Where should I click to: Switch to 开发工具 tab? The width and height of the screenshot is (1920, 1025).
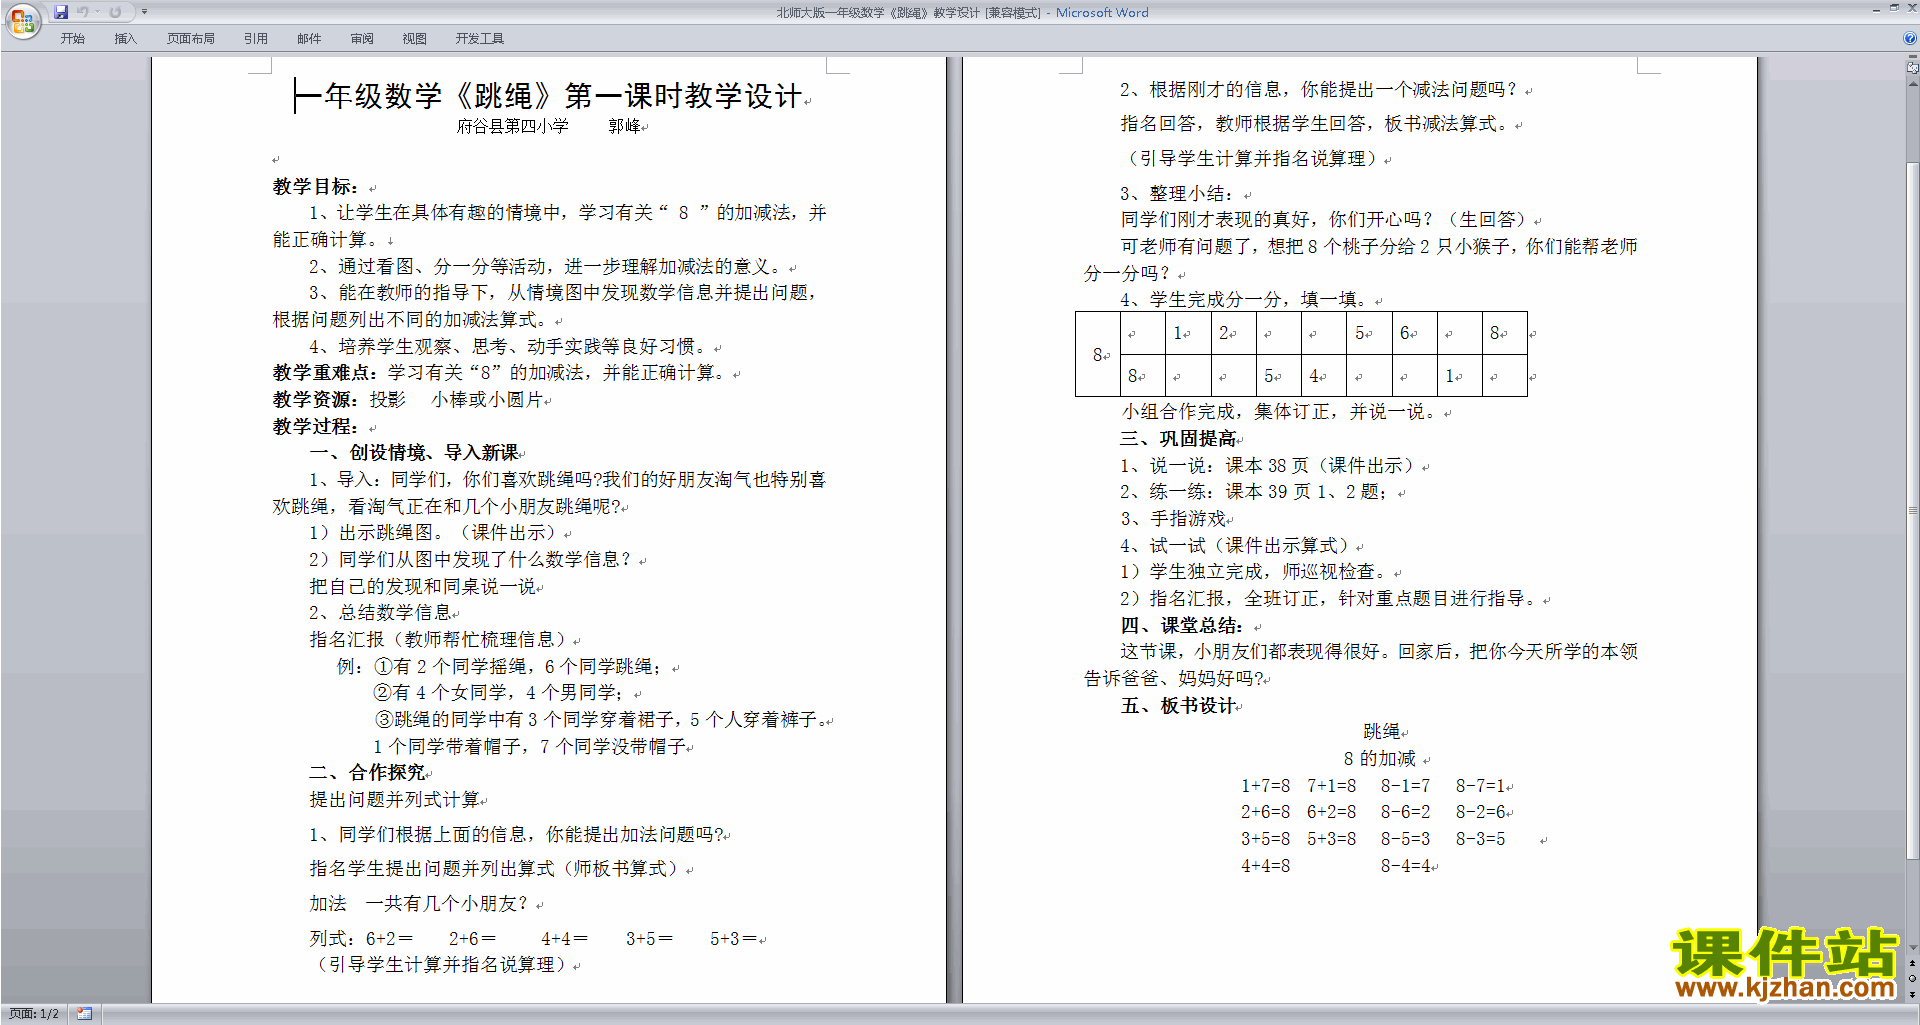click(480, 39)
